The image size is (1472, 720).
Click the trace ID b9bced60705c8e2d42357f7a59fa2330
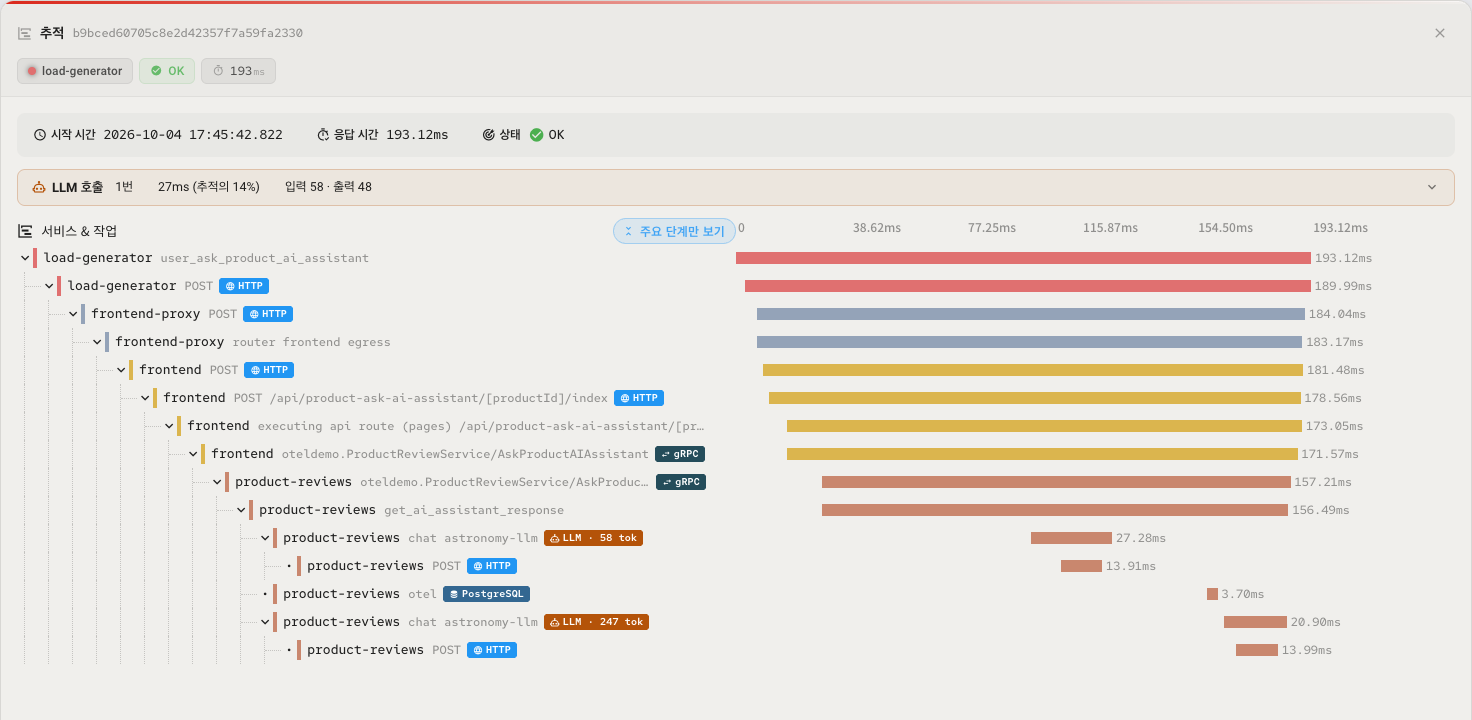point(188,33)
